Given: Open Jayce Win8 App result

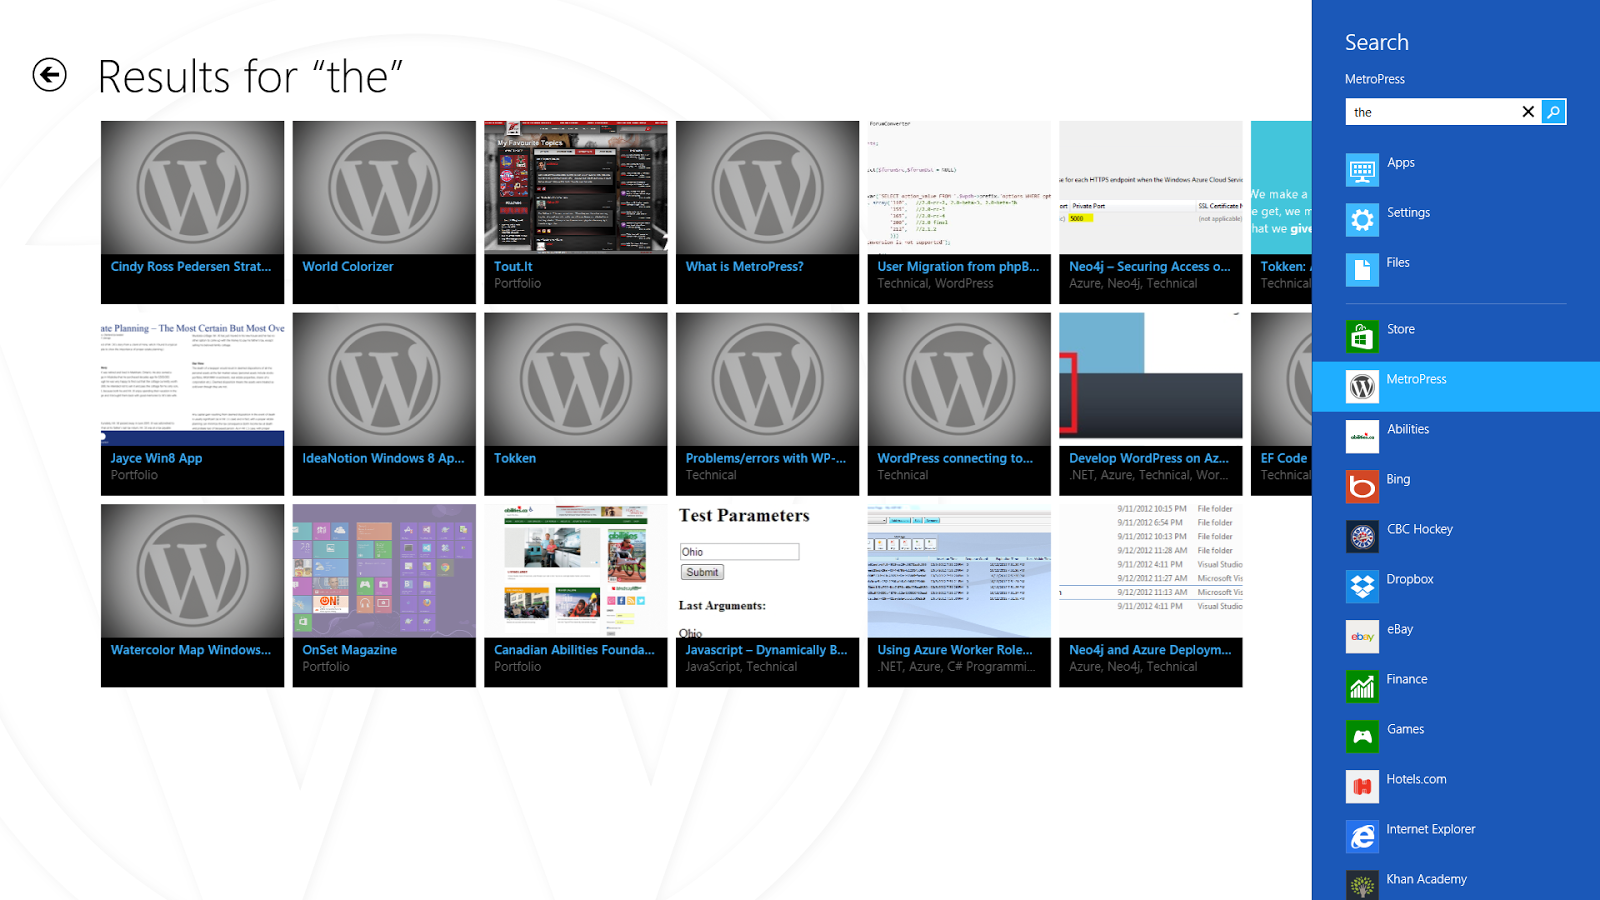Looking at the screenshot, I should click(x=192, y=404).
